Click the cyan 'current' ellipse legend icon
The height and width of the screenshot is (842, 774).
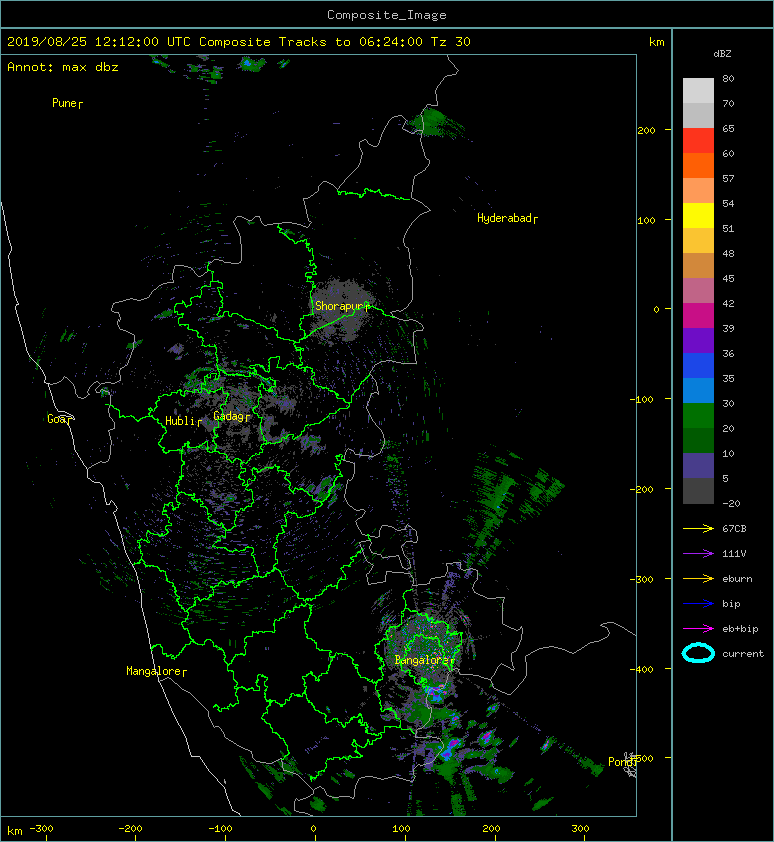click(698, 653)
